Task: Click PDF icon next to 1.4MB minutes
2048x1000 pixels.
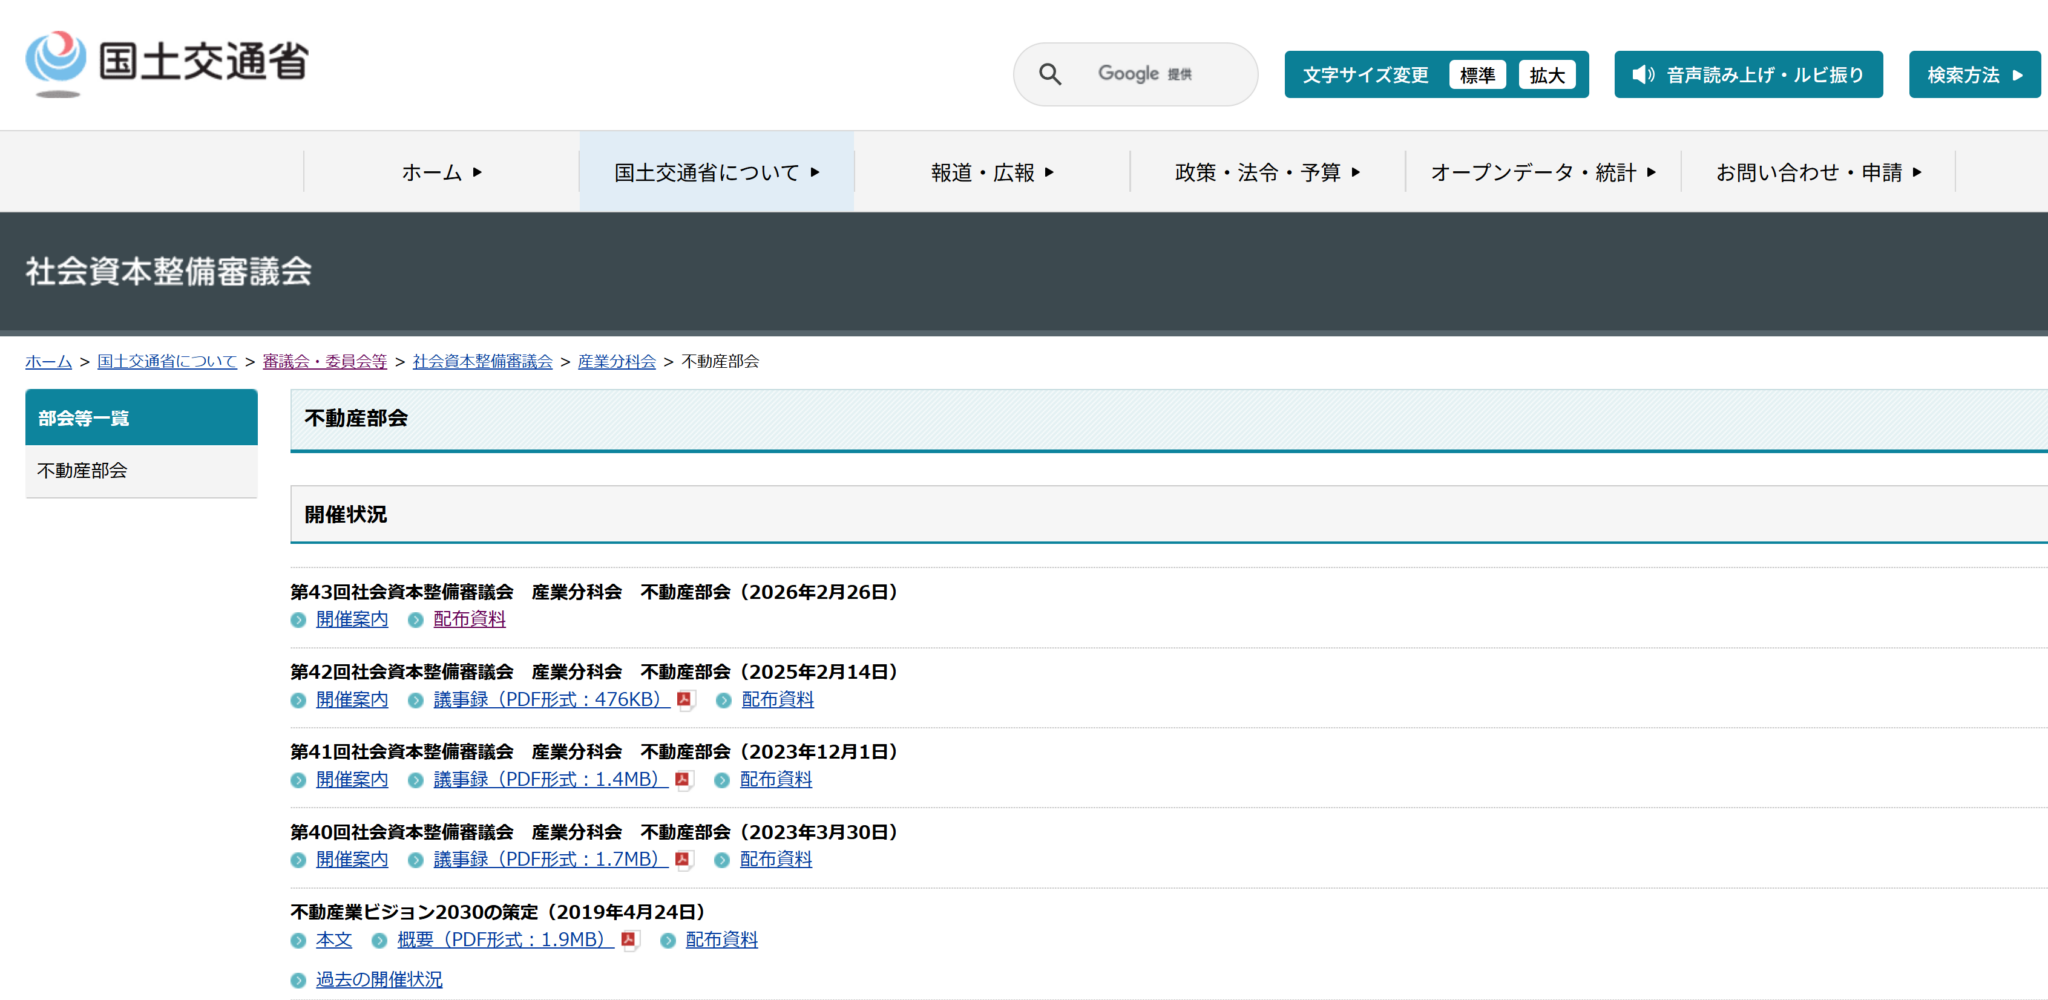Action: [683, 780]
